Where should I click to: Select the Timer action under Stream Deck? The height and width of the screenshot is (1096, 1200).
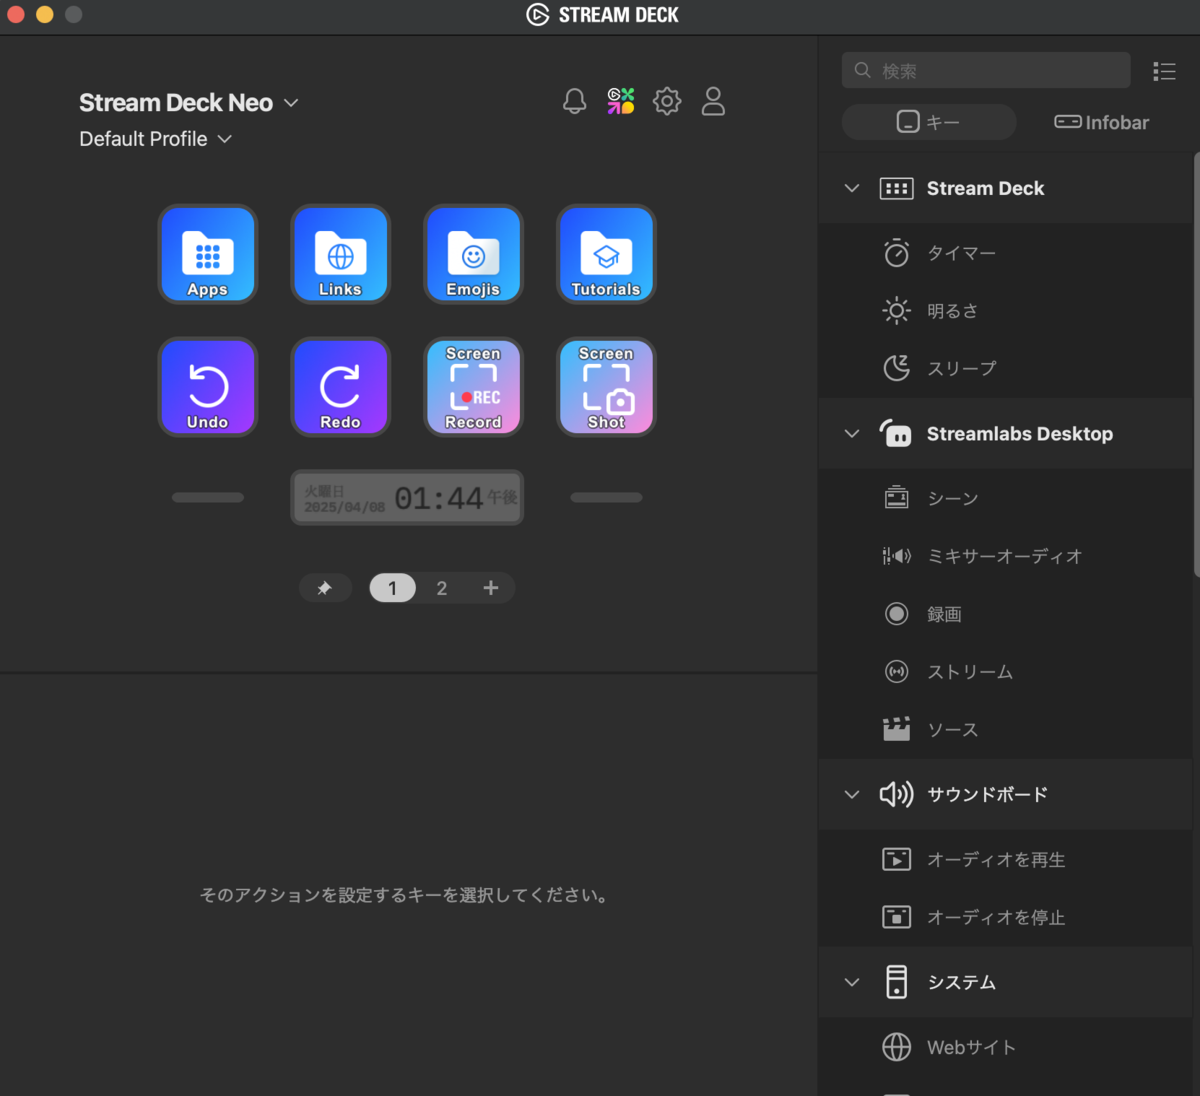click(960, 253)
